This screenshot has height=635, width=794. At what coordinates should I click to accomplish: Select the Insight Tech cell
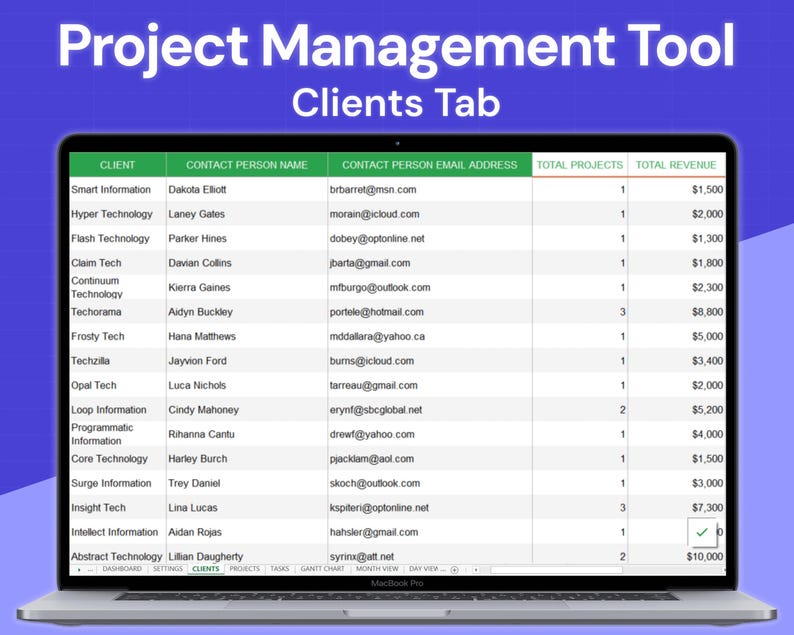tap(117, 507)
